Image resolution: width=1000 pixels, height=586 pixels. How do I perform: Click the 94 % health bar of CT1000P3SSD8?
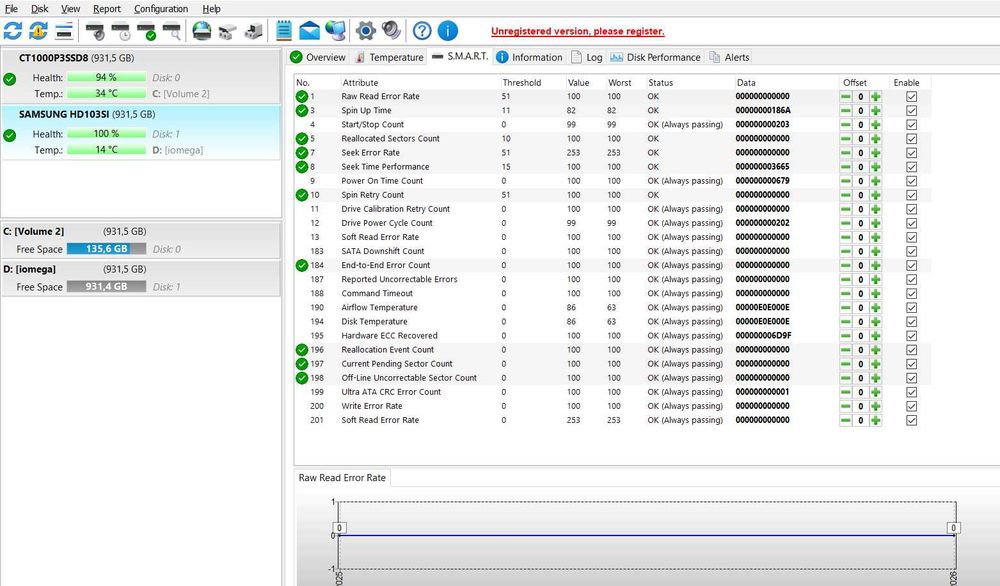tap(107, 77)
